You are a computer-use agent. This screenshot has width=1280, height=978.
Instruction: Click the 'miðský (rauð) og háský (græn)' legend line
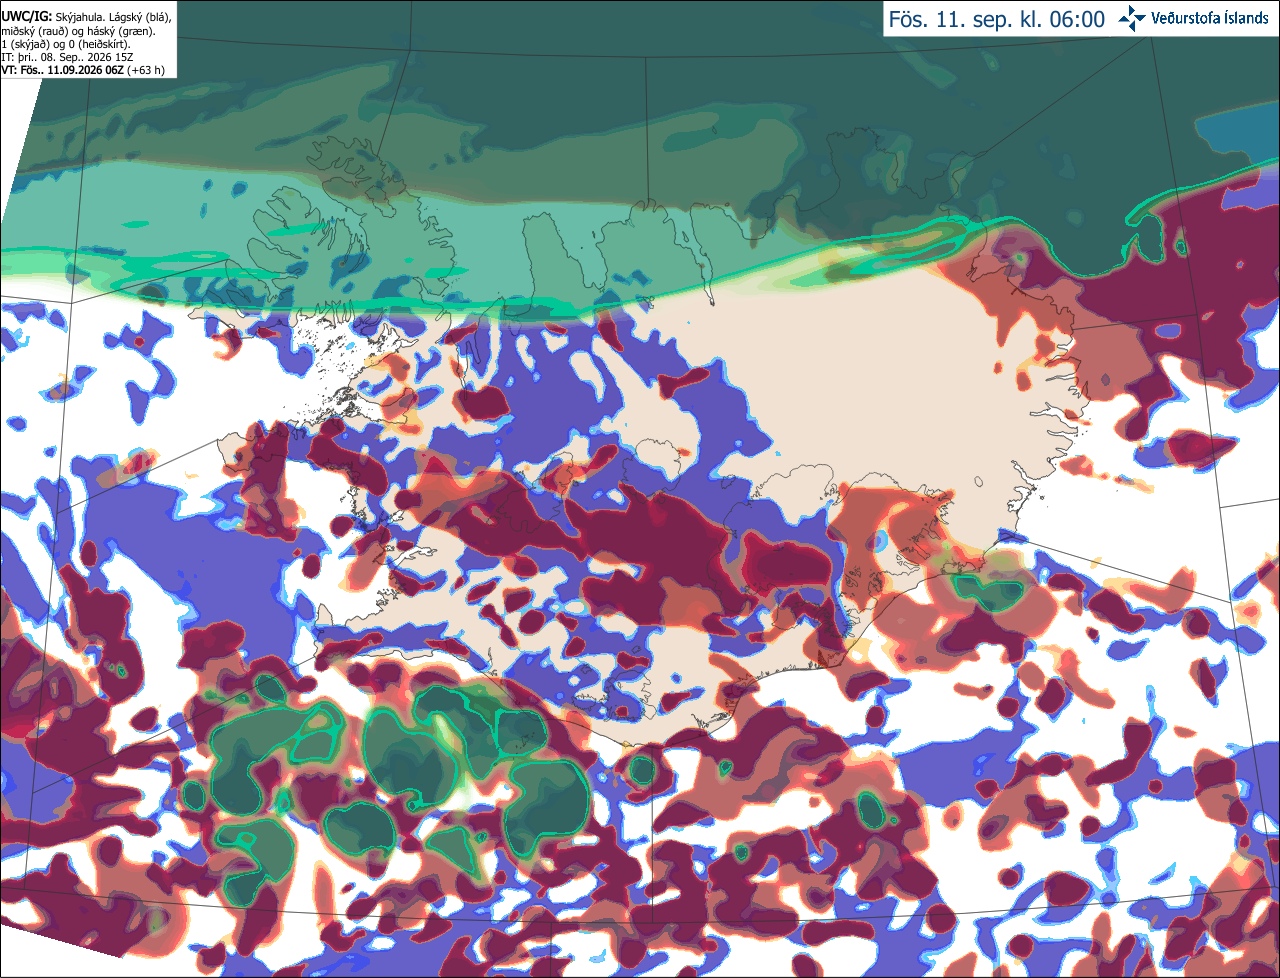(x=78, y=31)
